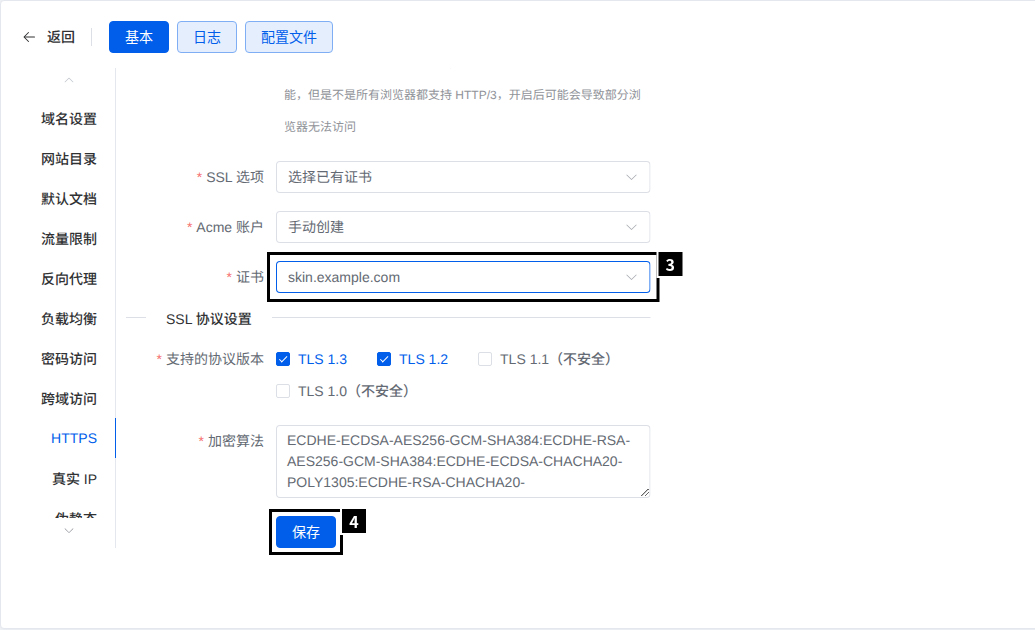
Task: Click the sidebar scroll-down chevron
Action: pyautogui.click(x=69, y=531)
